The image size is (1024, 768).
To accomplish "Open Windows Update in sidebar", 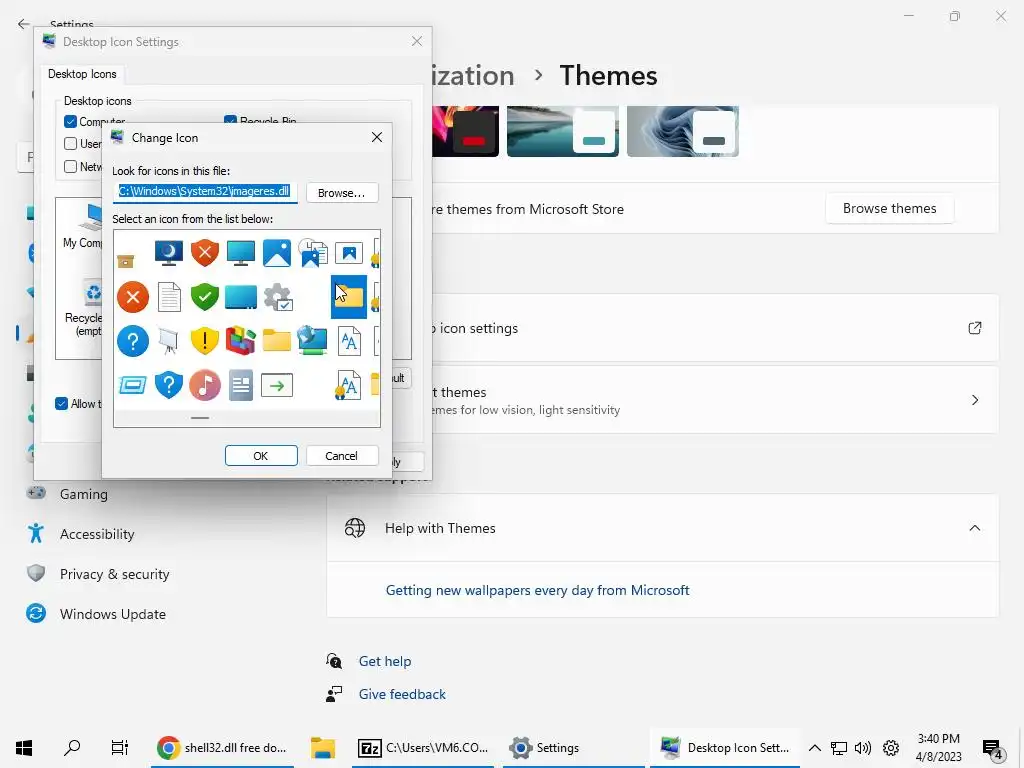I will 112,614.
